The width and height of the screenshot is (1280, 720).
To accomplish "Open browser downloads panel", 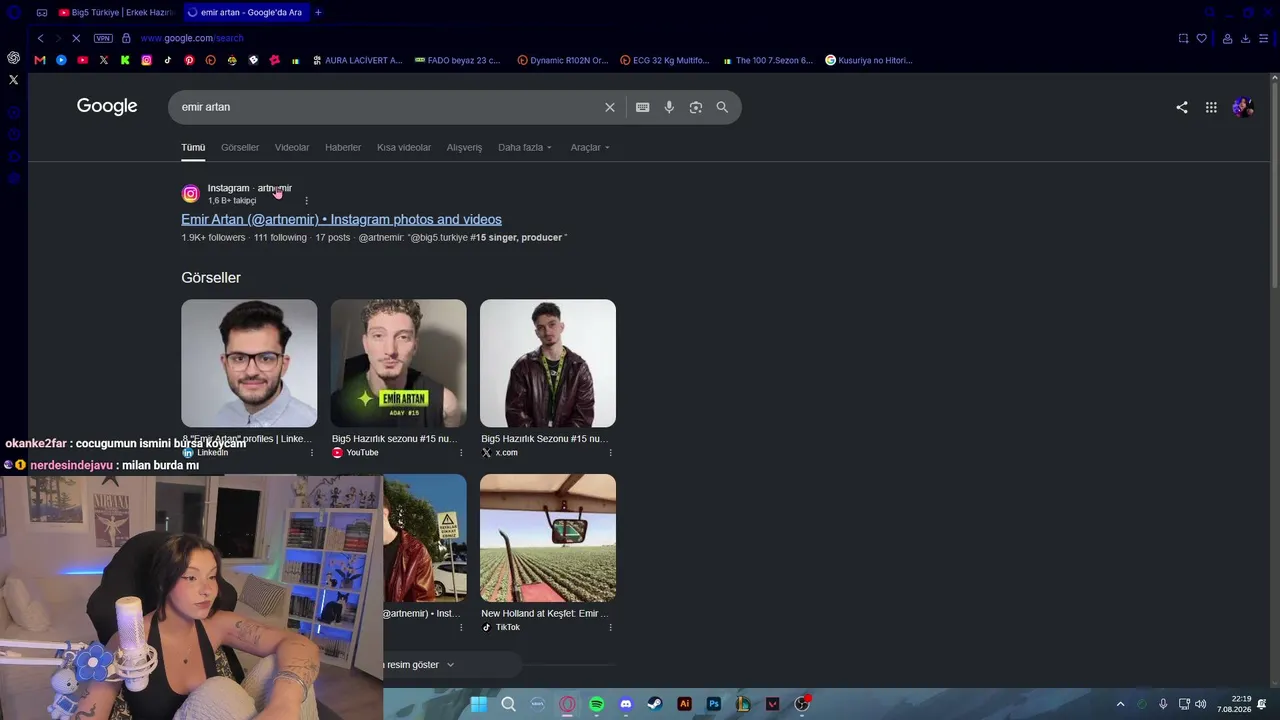I will click(x=1245, y=38).
